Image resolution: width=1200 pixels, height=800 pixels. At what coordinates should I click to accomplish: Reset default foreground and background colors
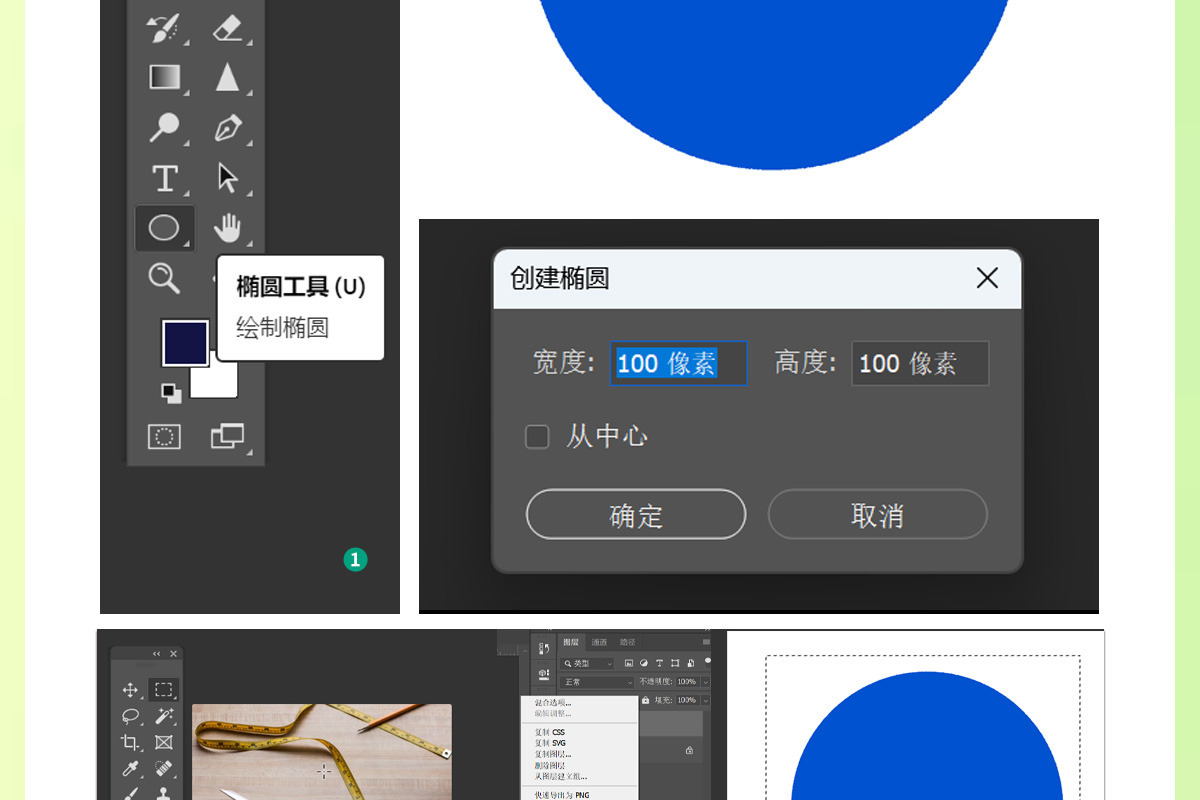point(172,393)
